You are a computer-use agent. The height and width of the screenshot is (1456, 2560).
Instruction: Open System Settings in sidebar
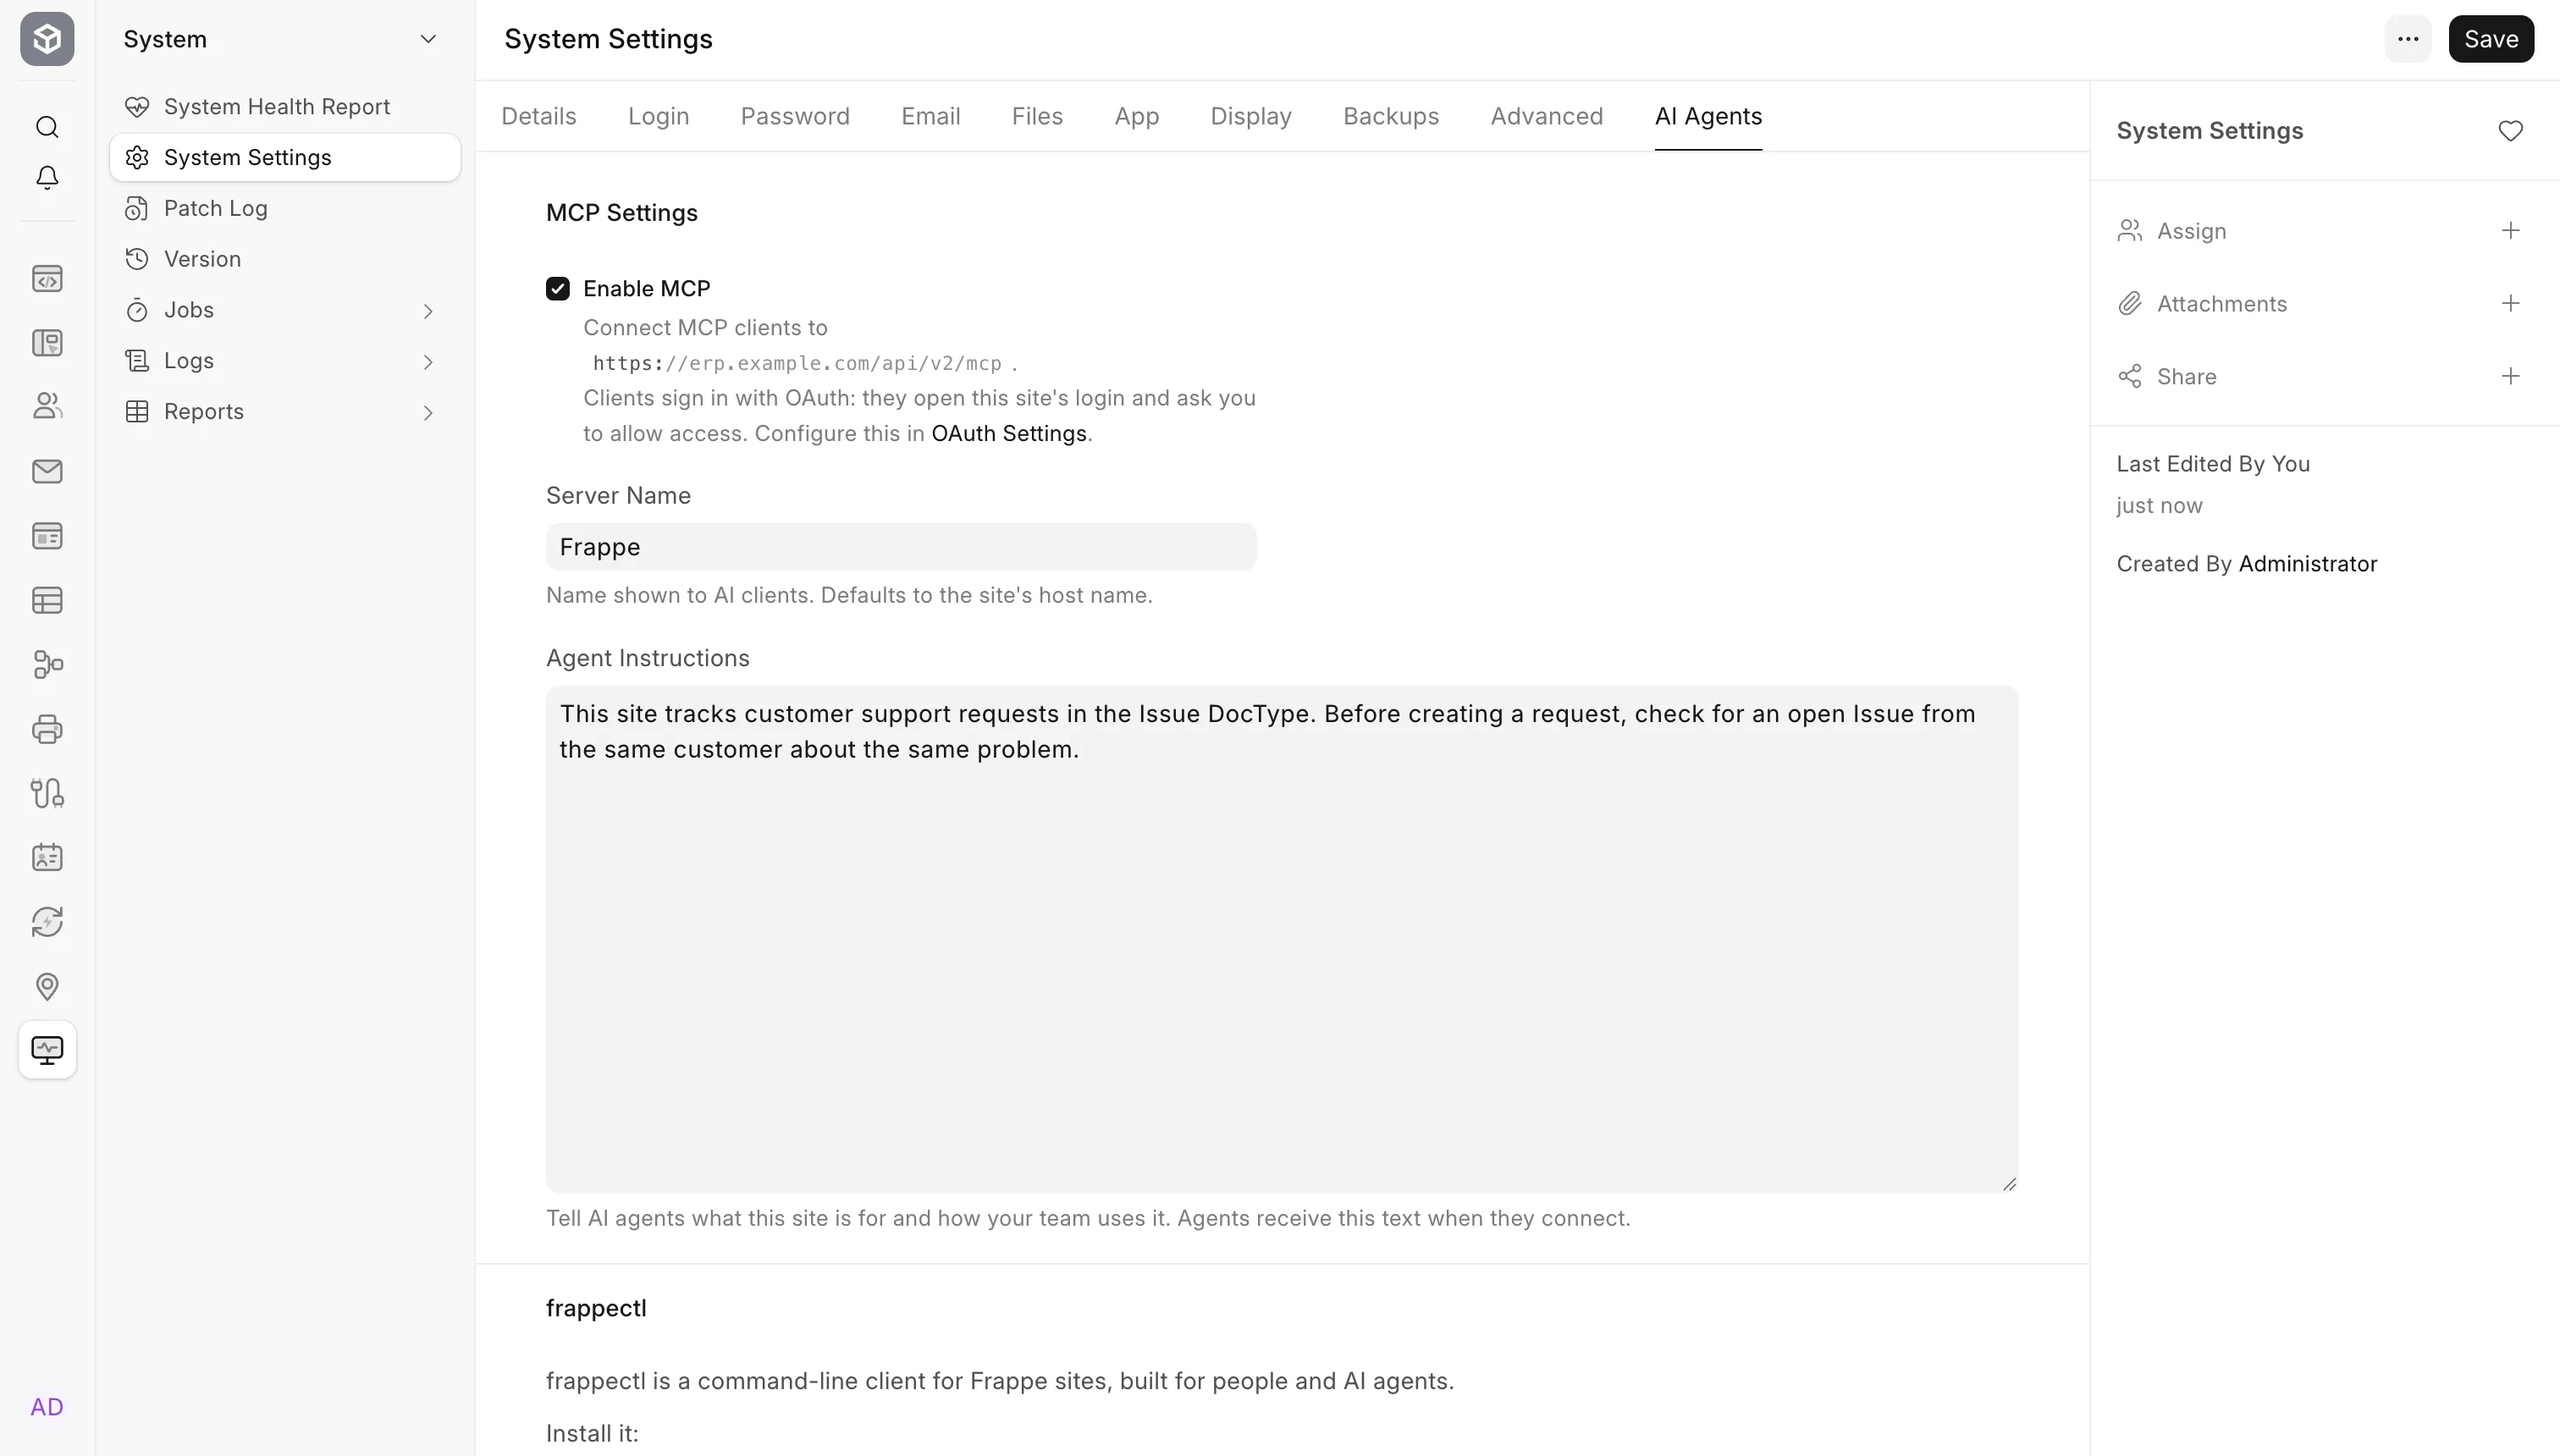[285, 158]
